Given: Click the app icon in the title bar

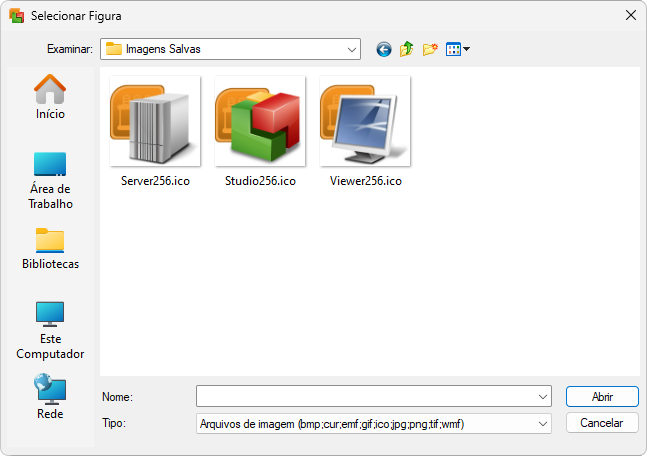Looking at the screenshot, I should [16, 15].
